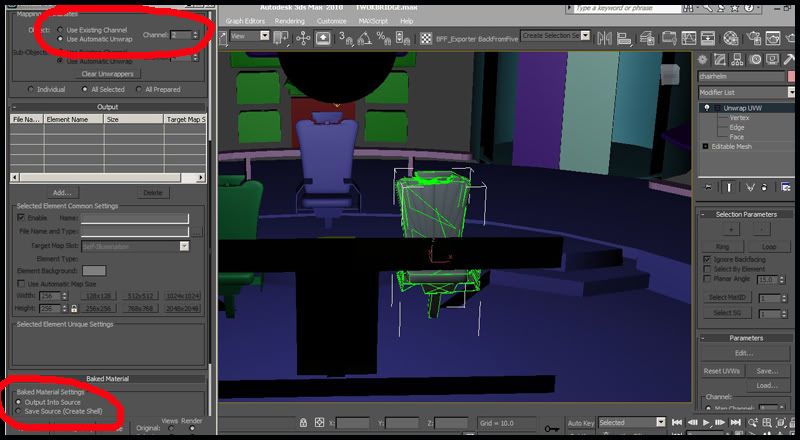Click Pin Stack icon below modifier stack

(x=708, y=187)
